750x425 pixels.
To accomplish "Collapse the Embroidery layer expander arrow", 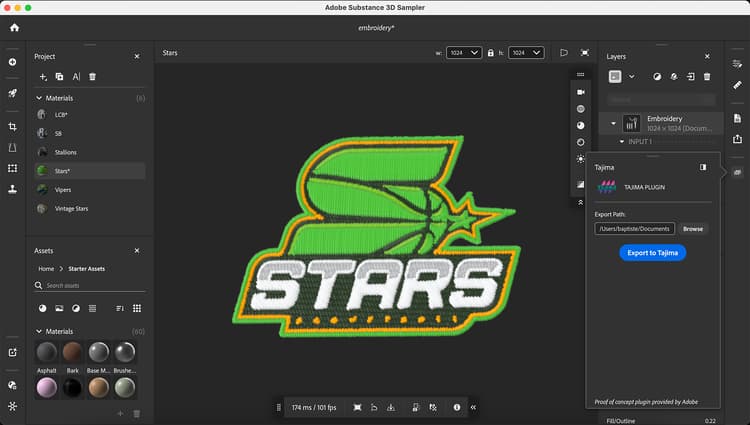I will click(x=613, y=123).
